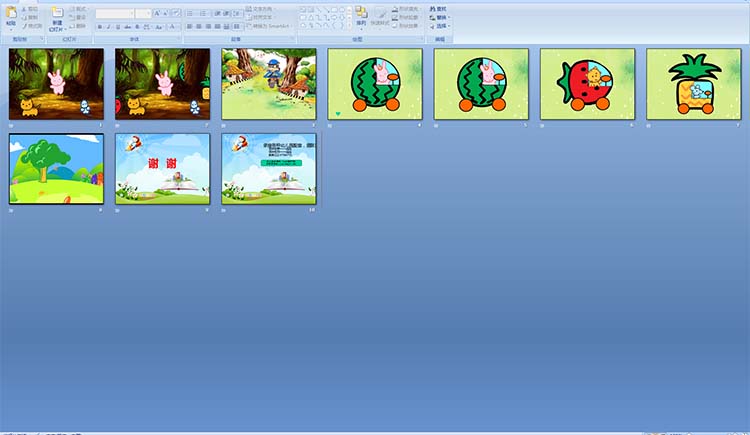
Task: Click the Replace command
Action: [x=440, y=17]
